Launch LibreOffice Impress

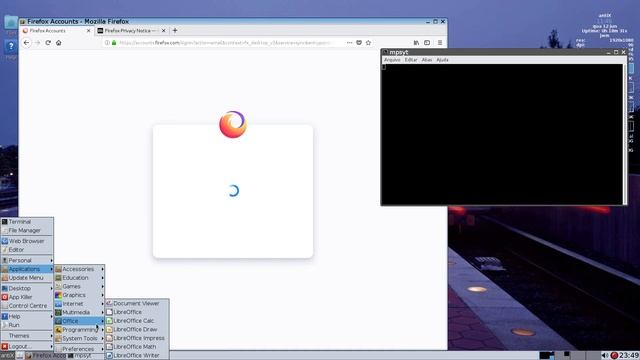(x=137, y=338)
